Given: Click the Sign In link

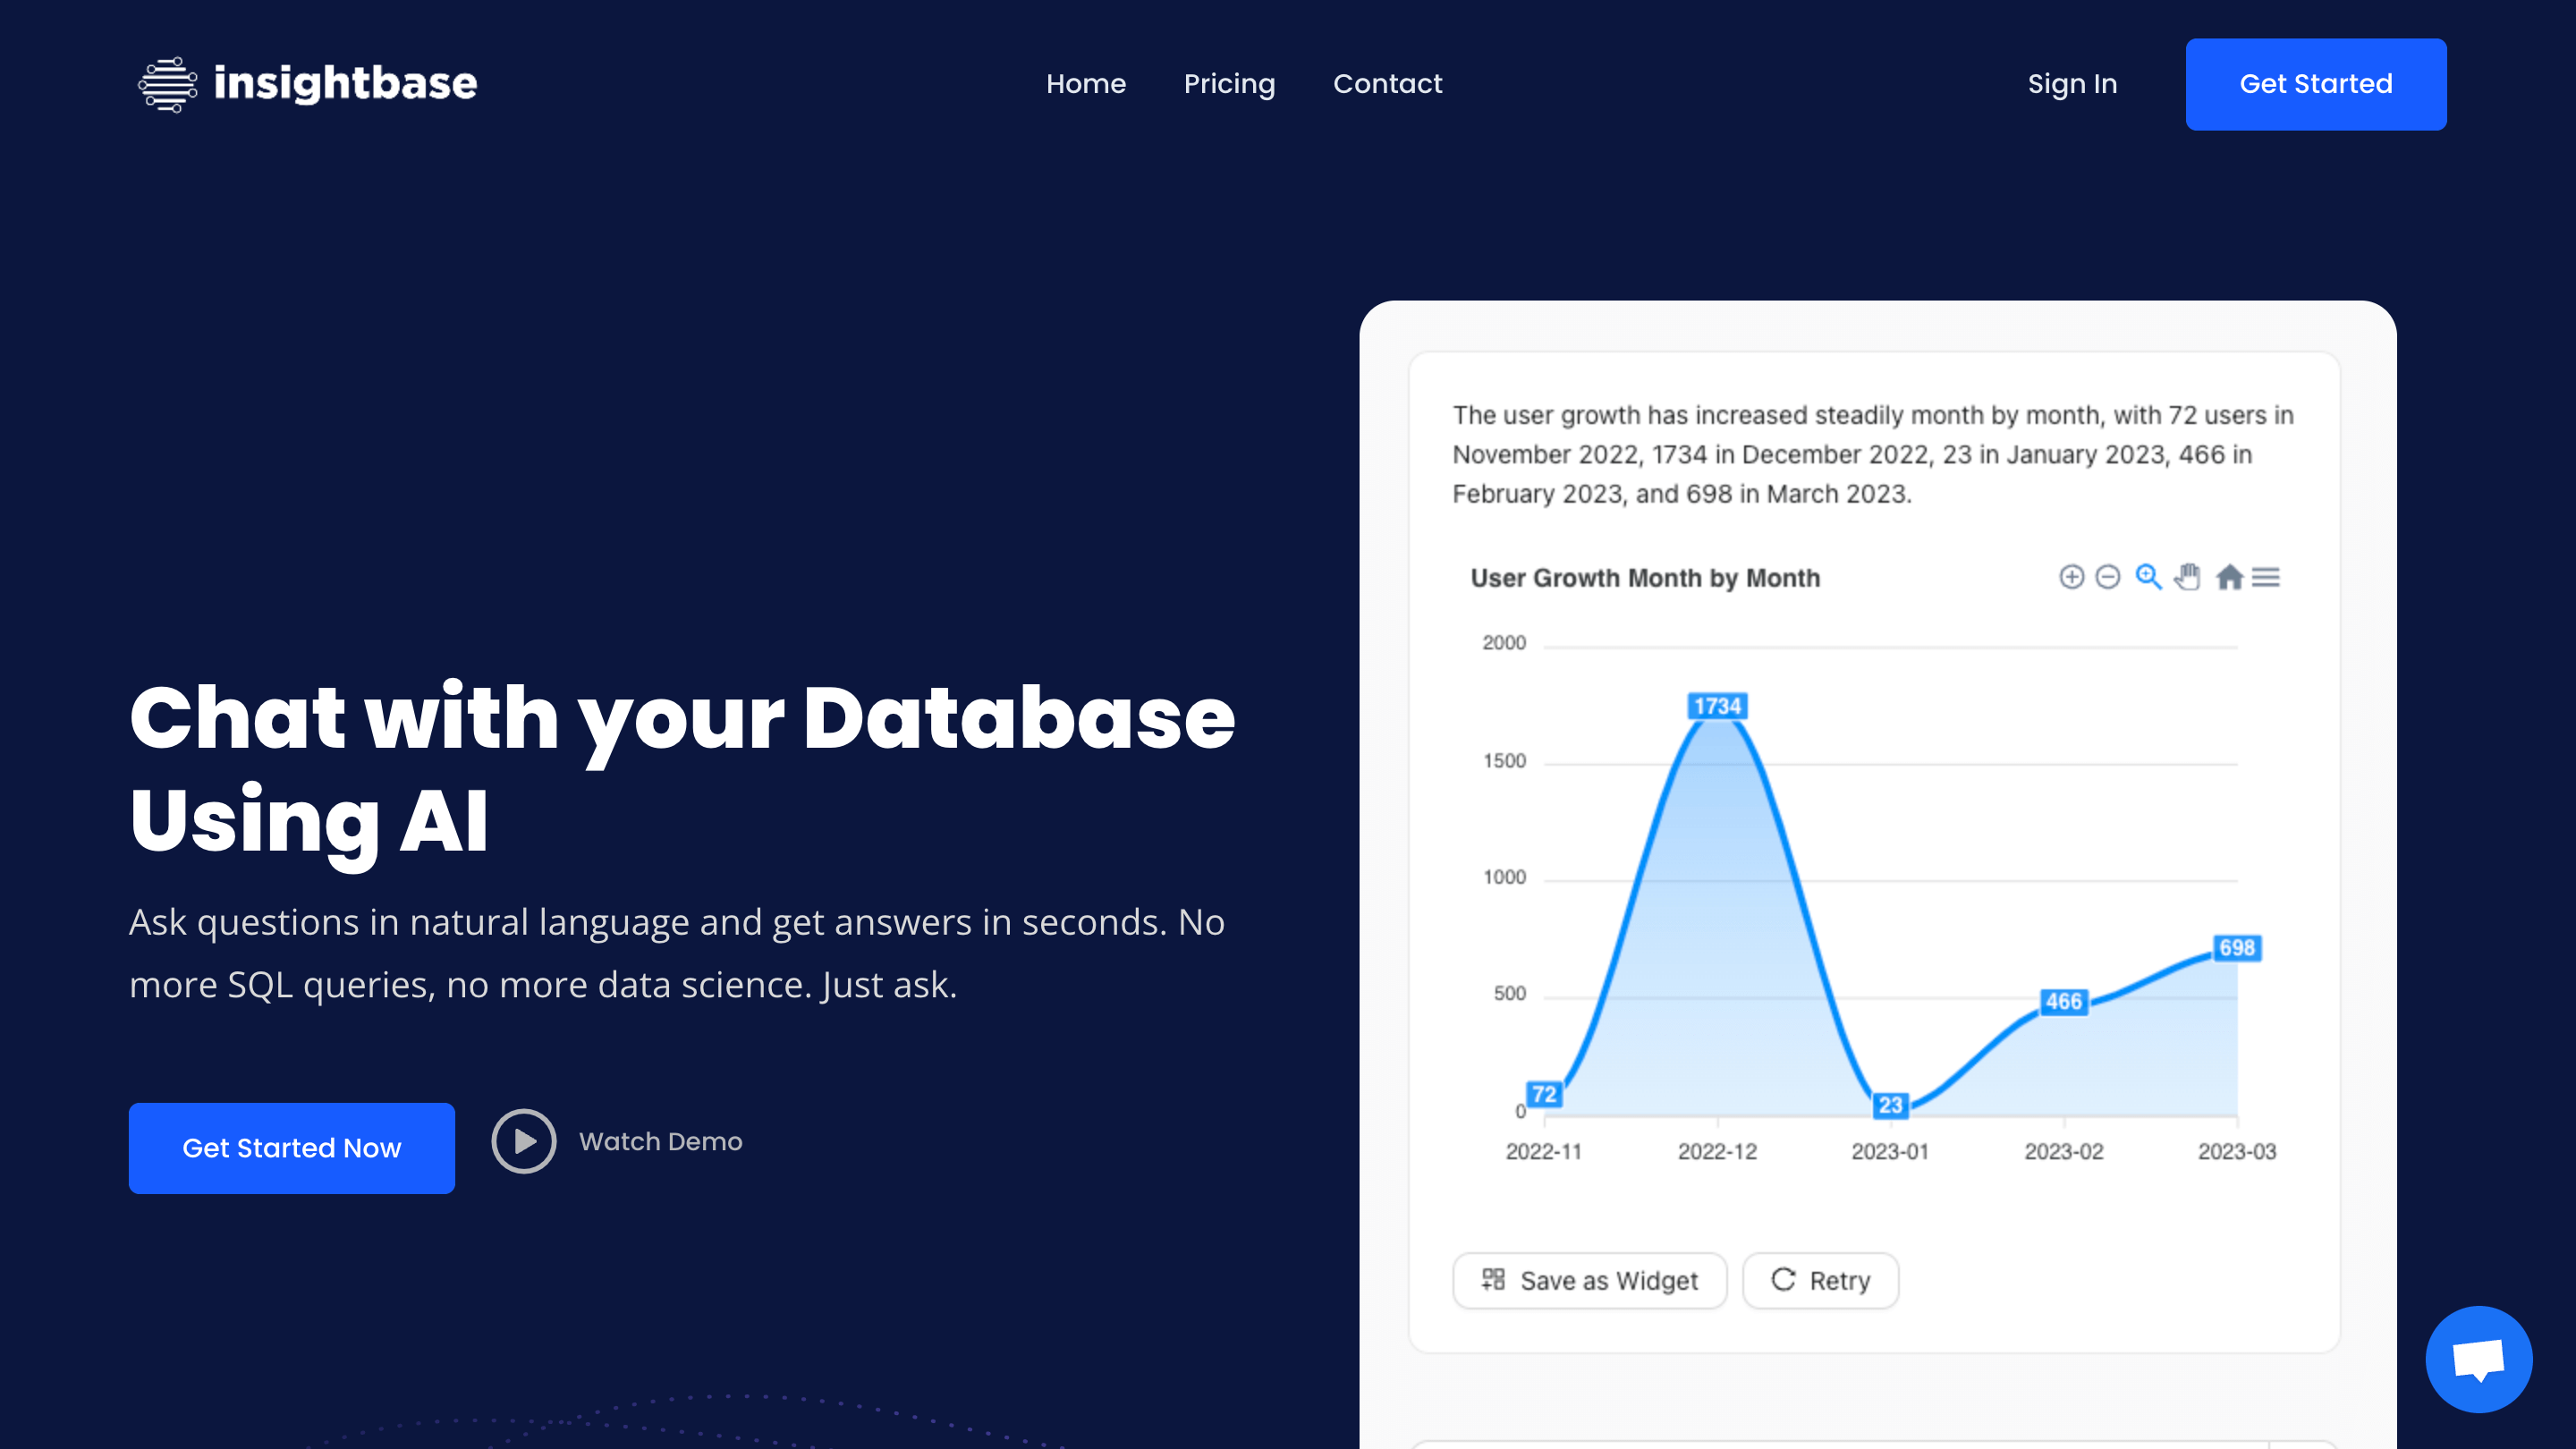Looking at the screenshot, I should click(x=2072, y=84).
